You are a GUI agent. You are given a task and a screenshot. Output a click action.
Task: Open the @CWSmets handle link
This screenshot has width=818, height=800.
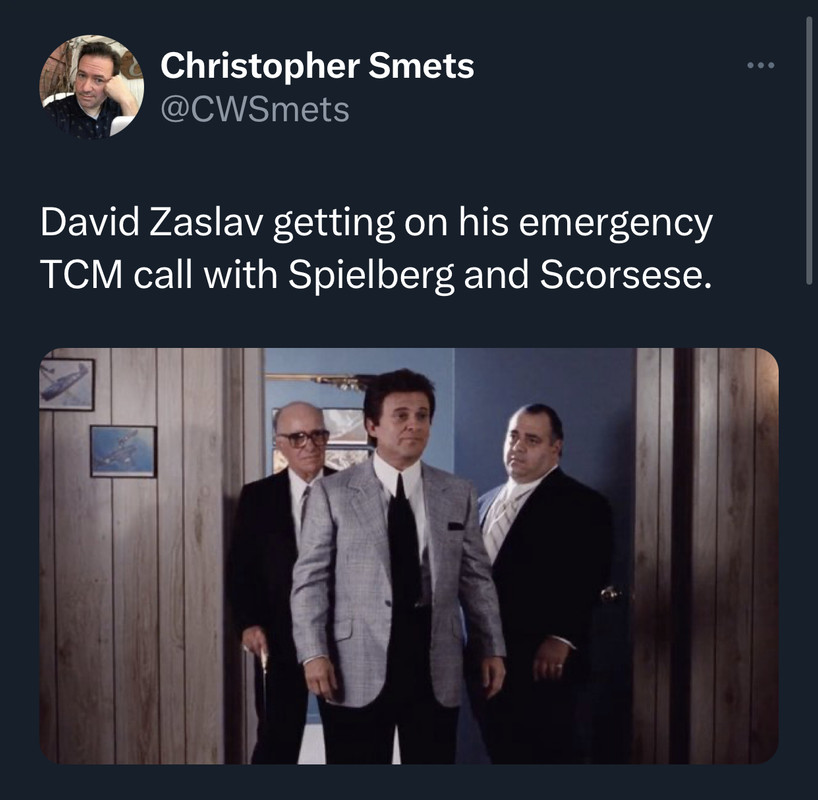pyautogui.click(x=255, y=110)
